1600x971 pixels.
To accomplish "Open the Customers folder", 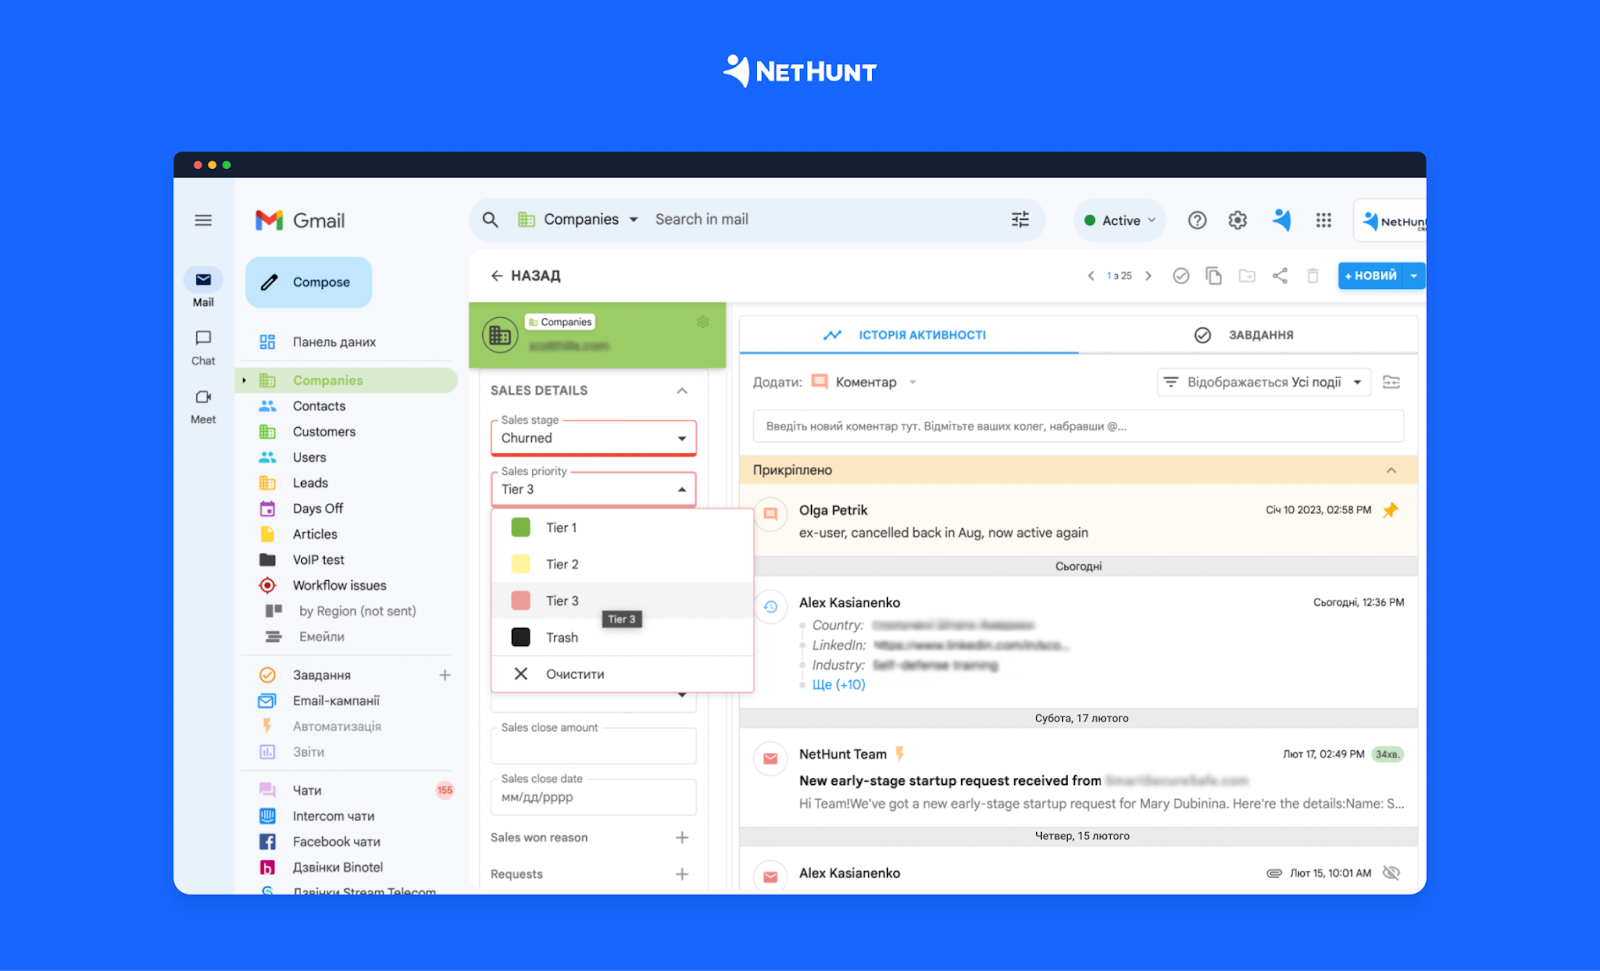I will [324, 432].
